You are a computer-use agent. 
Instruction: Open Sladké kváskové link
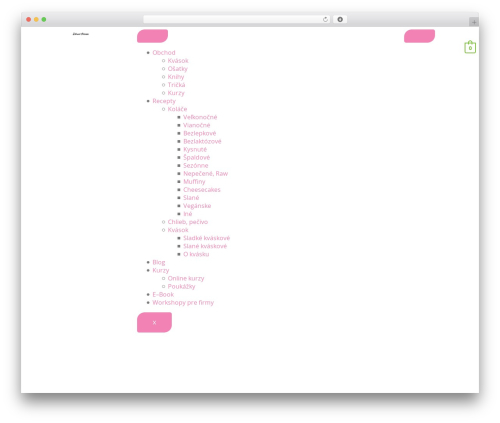click(206, 238)
